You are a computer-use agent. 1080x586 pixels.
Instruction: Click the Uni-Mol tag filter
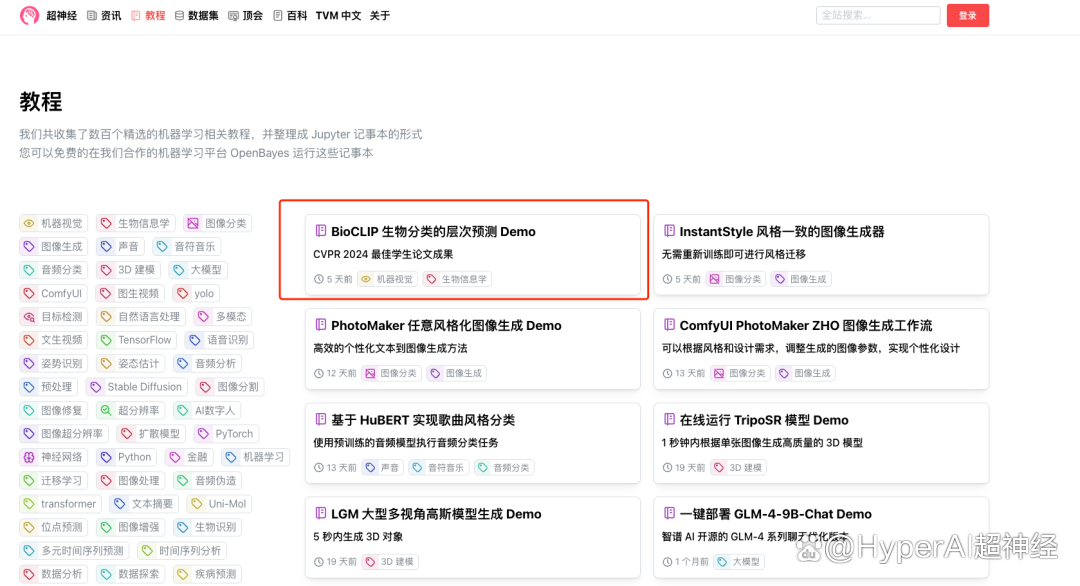(218, 504)
